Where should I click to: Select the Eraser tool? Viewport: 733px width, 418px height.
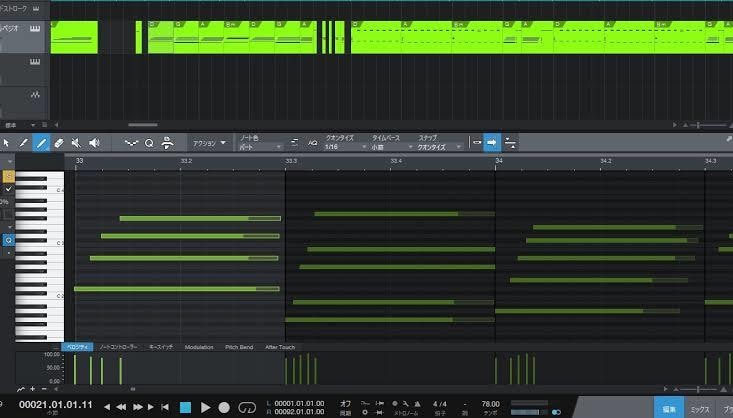[59, 143]
